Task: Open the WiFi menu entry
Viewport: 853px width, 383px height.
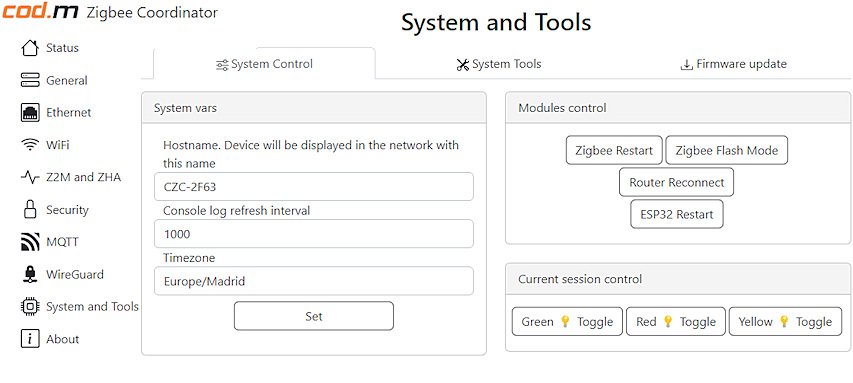Action: point(58,145)
